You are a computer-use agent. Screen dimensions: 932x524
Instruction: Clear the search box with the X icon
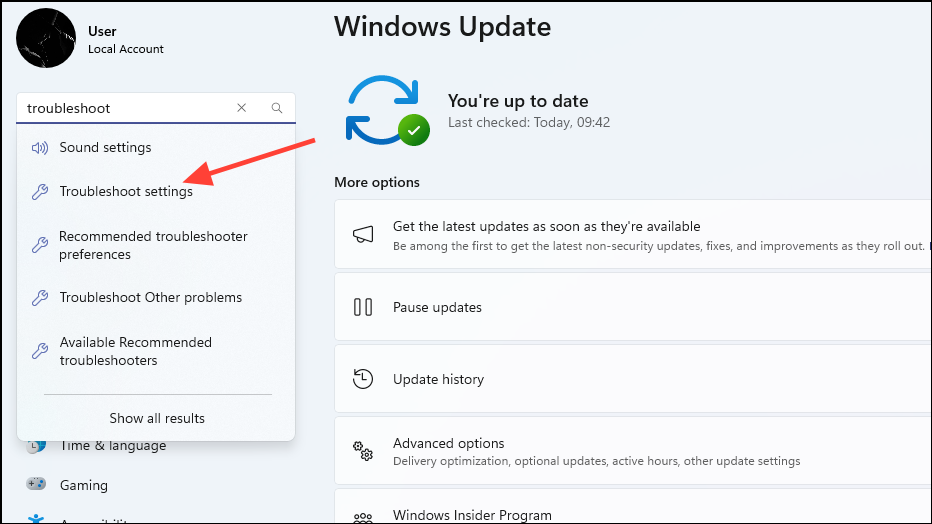pos(241,108)
